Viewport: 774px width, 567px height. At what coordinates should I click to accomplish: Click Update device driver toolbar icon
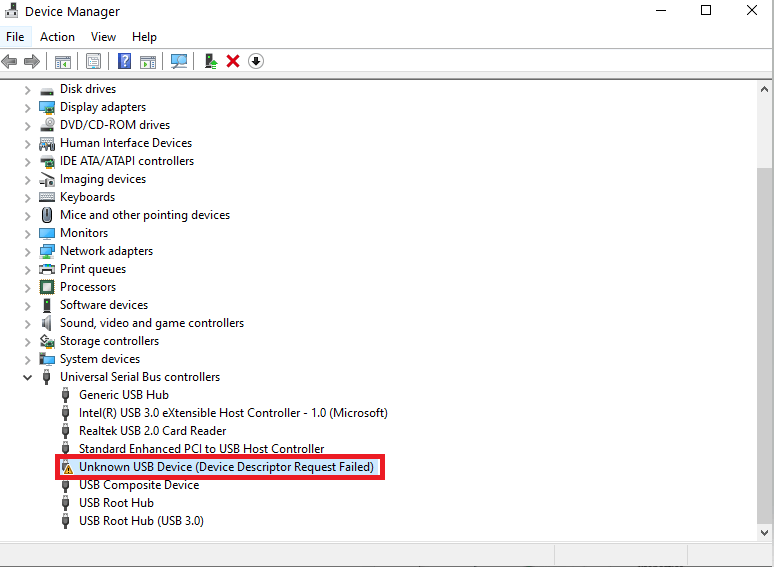pos(211,61)
